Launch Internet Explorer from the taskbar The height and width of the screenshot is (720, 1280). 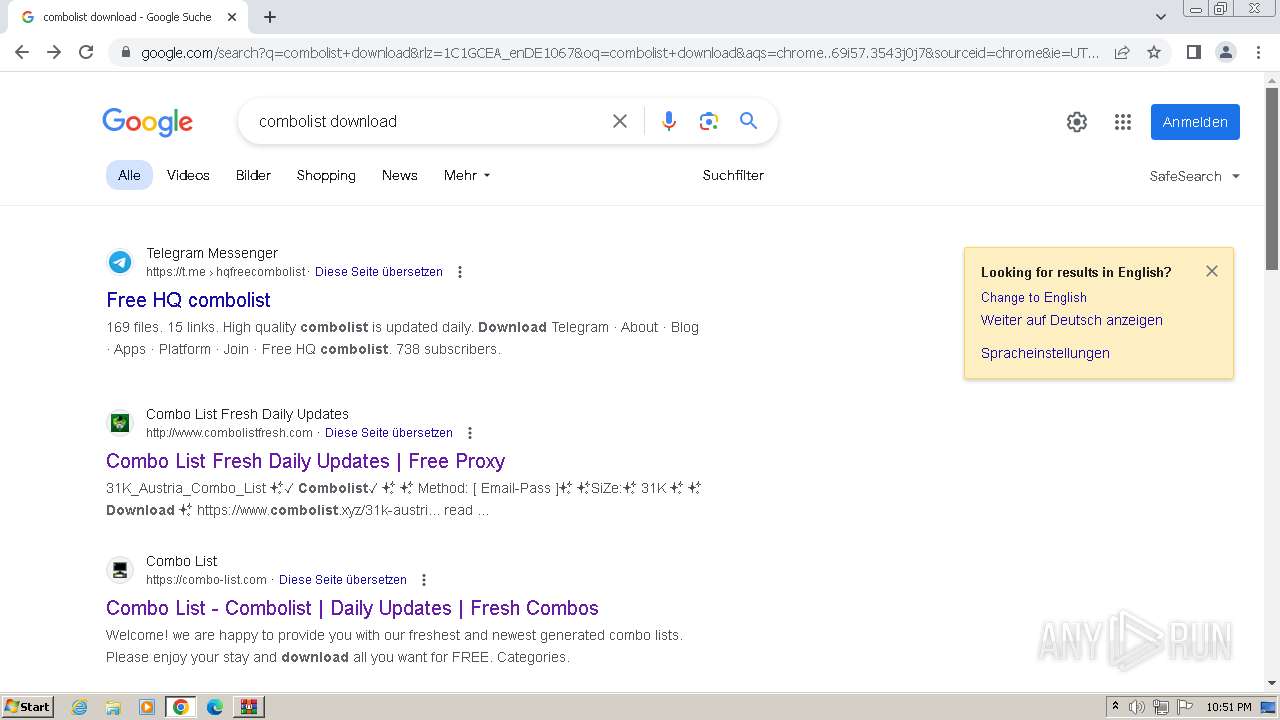80,707
